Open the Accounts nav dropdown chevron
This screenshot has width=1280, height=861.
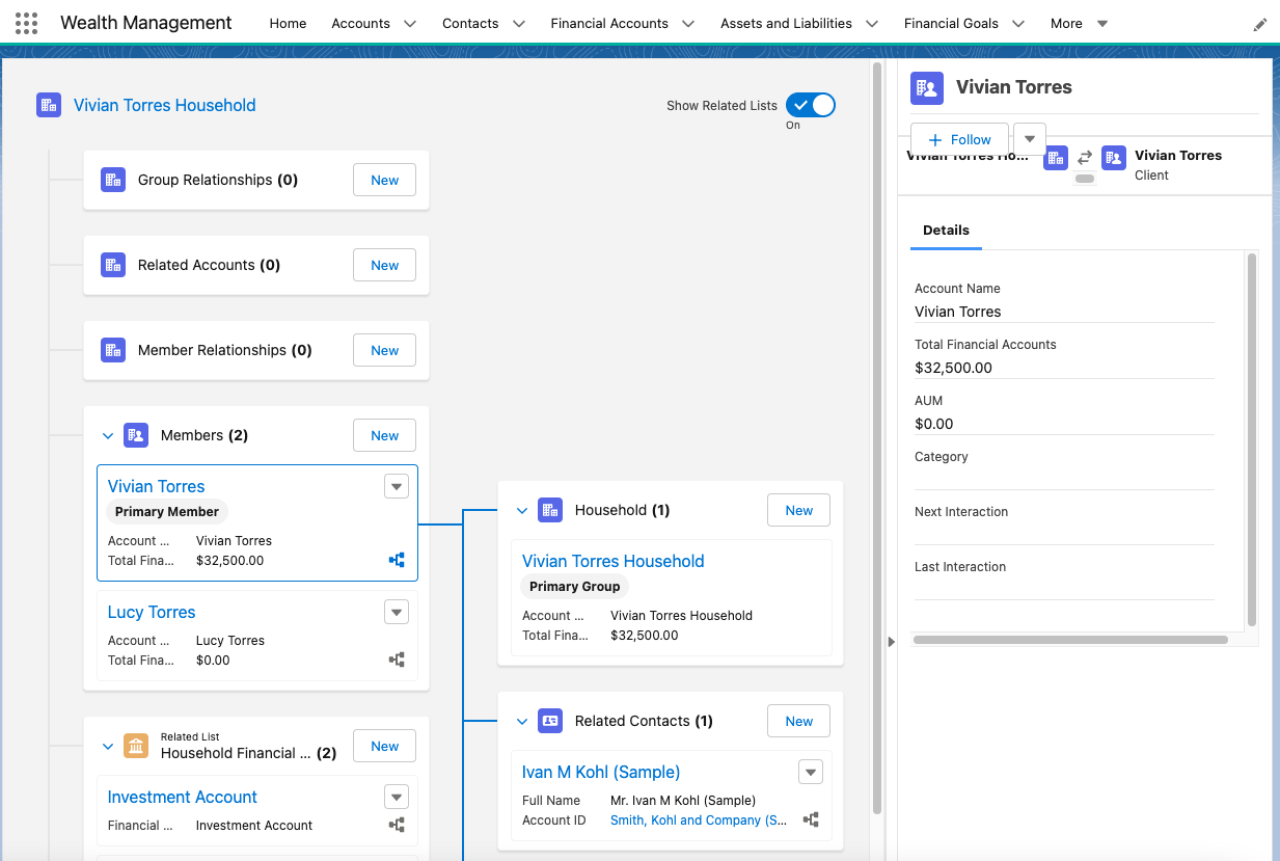(410, 24)
